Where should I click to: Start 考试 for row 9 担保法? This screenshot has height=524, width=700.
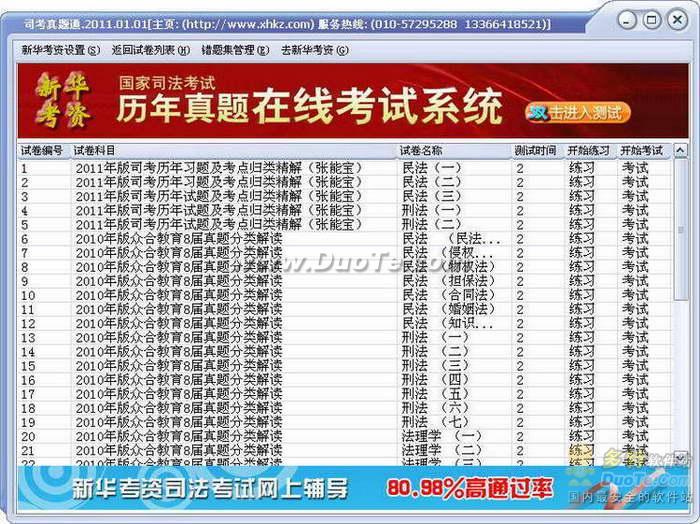coord(634,281)
